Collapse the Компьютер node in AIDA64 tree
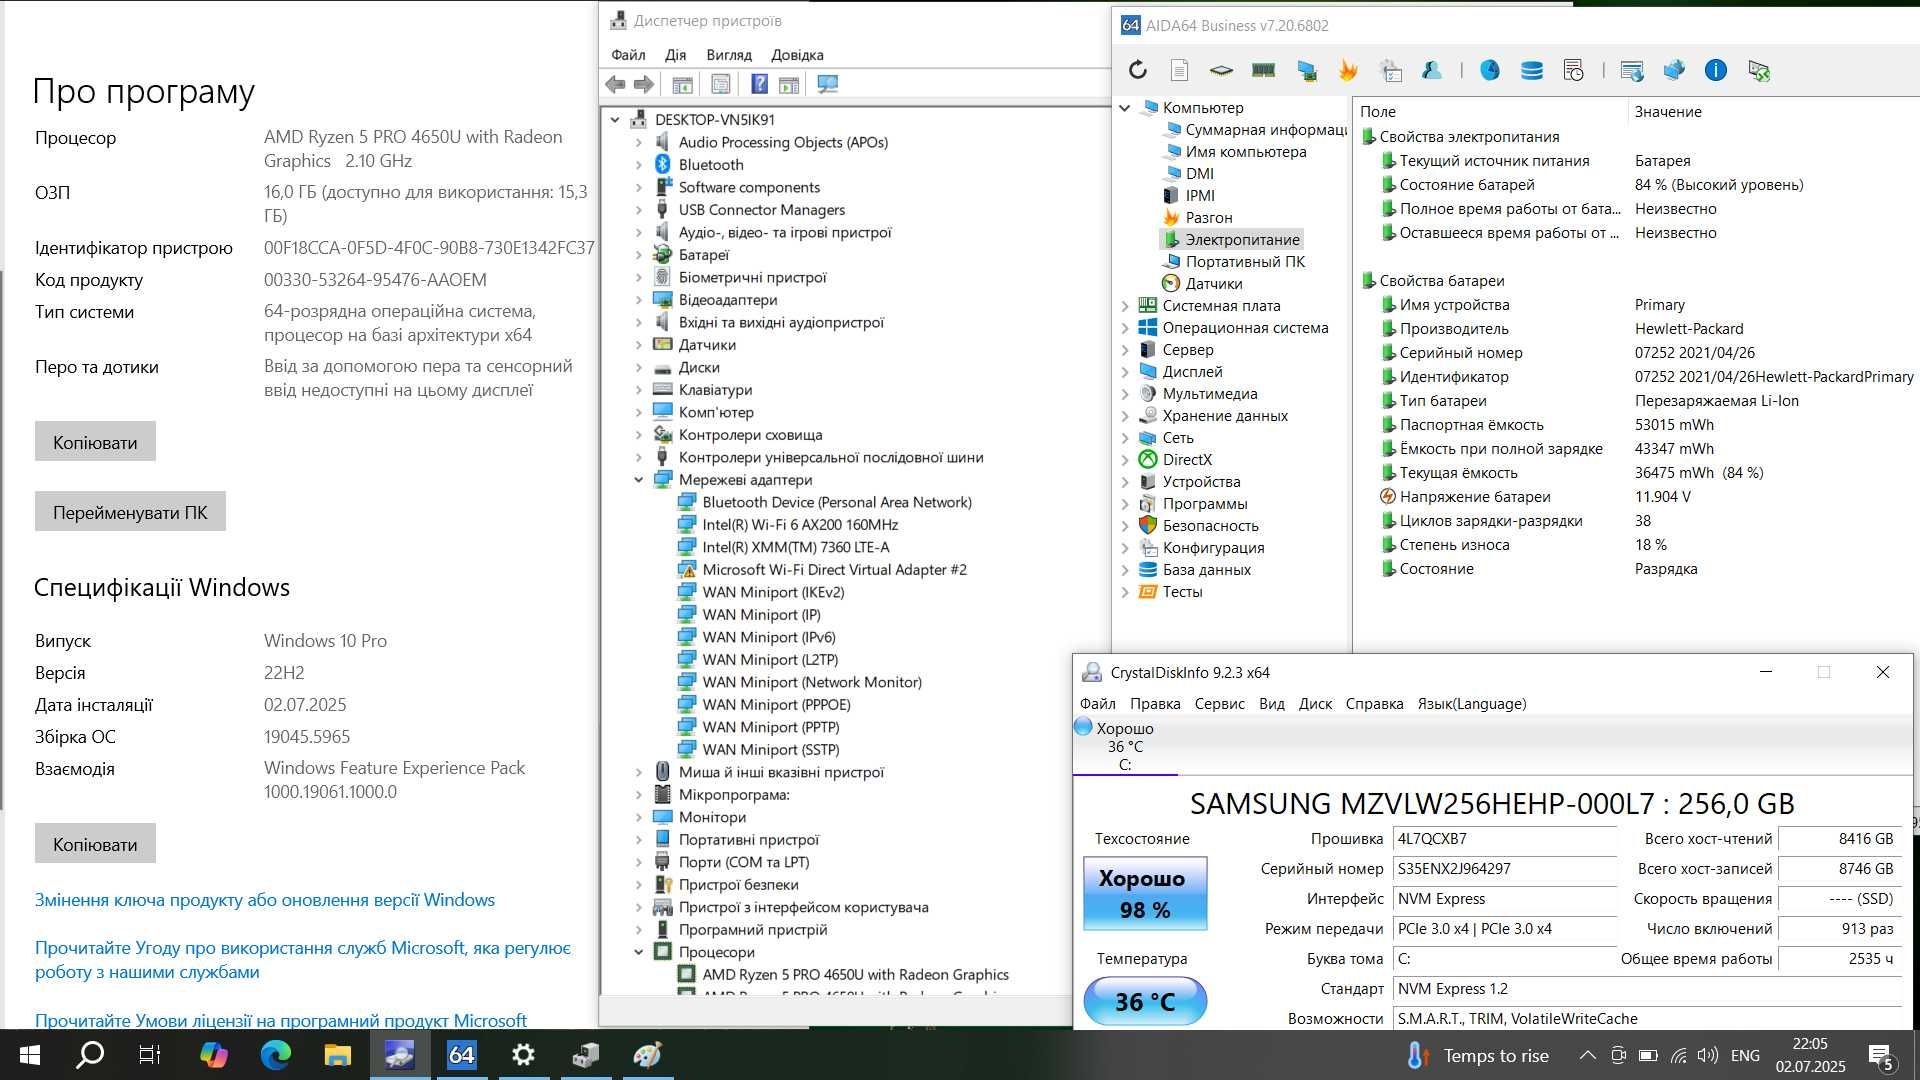Viewport: 1920px width, 1080px height. (1125, 108)
